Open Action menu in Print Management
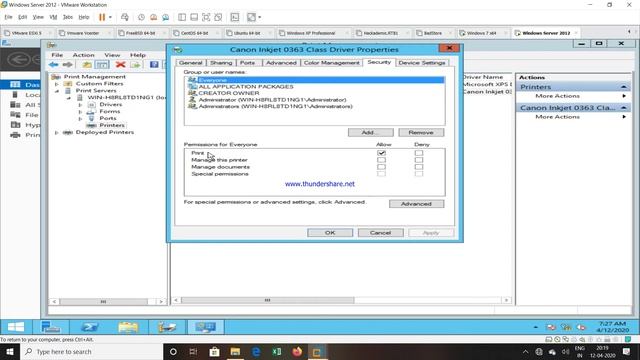Viewport: 640px width, 360px height. coord(83,55)
